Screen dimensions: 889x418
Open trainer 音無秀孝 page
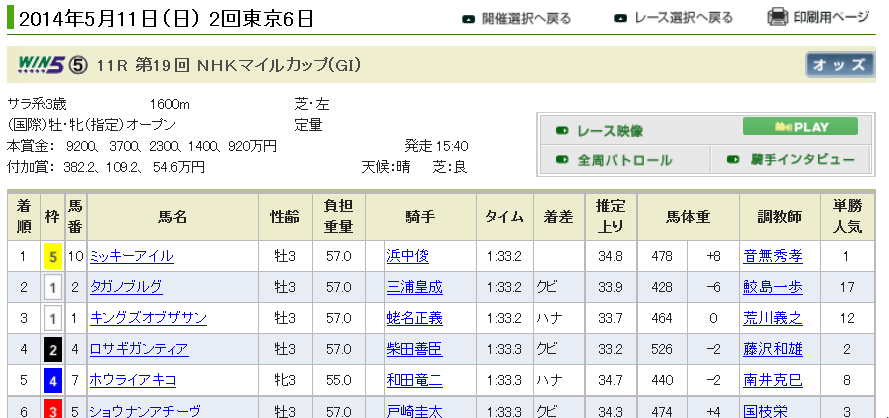[x=773, y=256]
